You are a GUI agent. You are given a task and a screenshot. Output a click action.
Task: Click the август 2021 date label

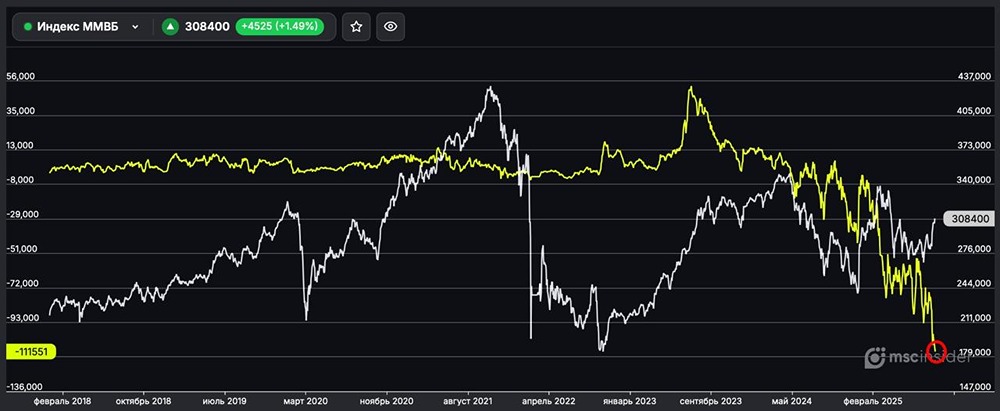click(467, 401)
